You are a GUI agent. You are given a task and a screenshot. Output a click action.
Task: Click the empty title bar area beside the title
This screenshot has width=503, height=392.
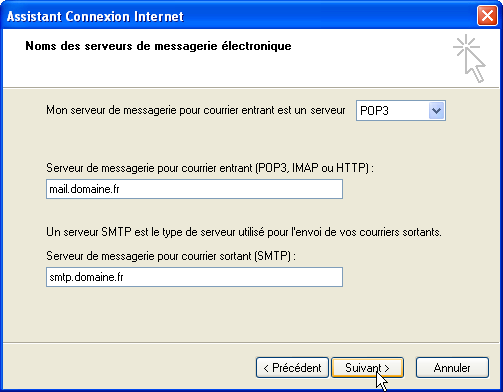(x=330, y=16)
